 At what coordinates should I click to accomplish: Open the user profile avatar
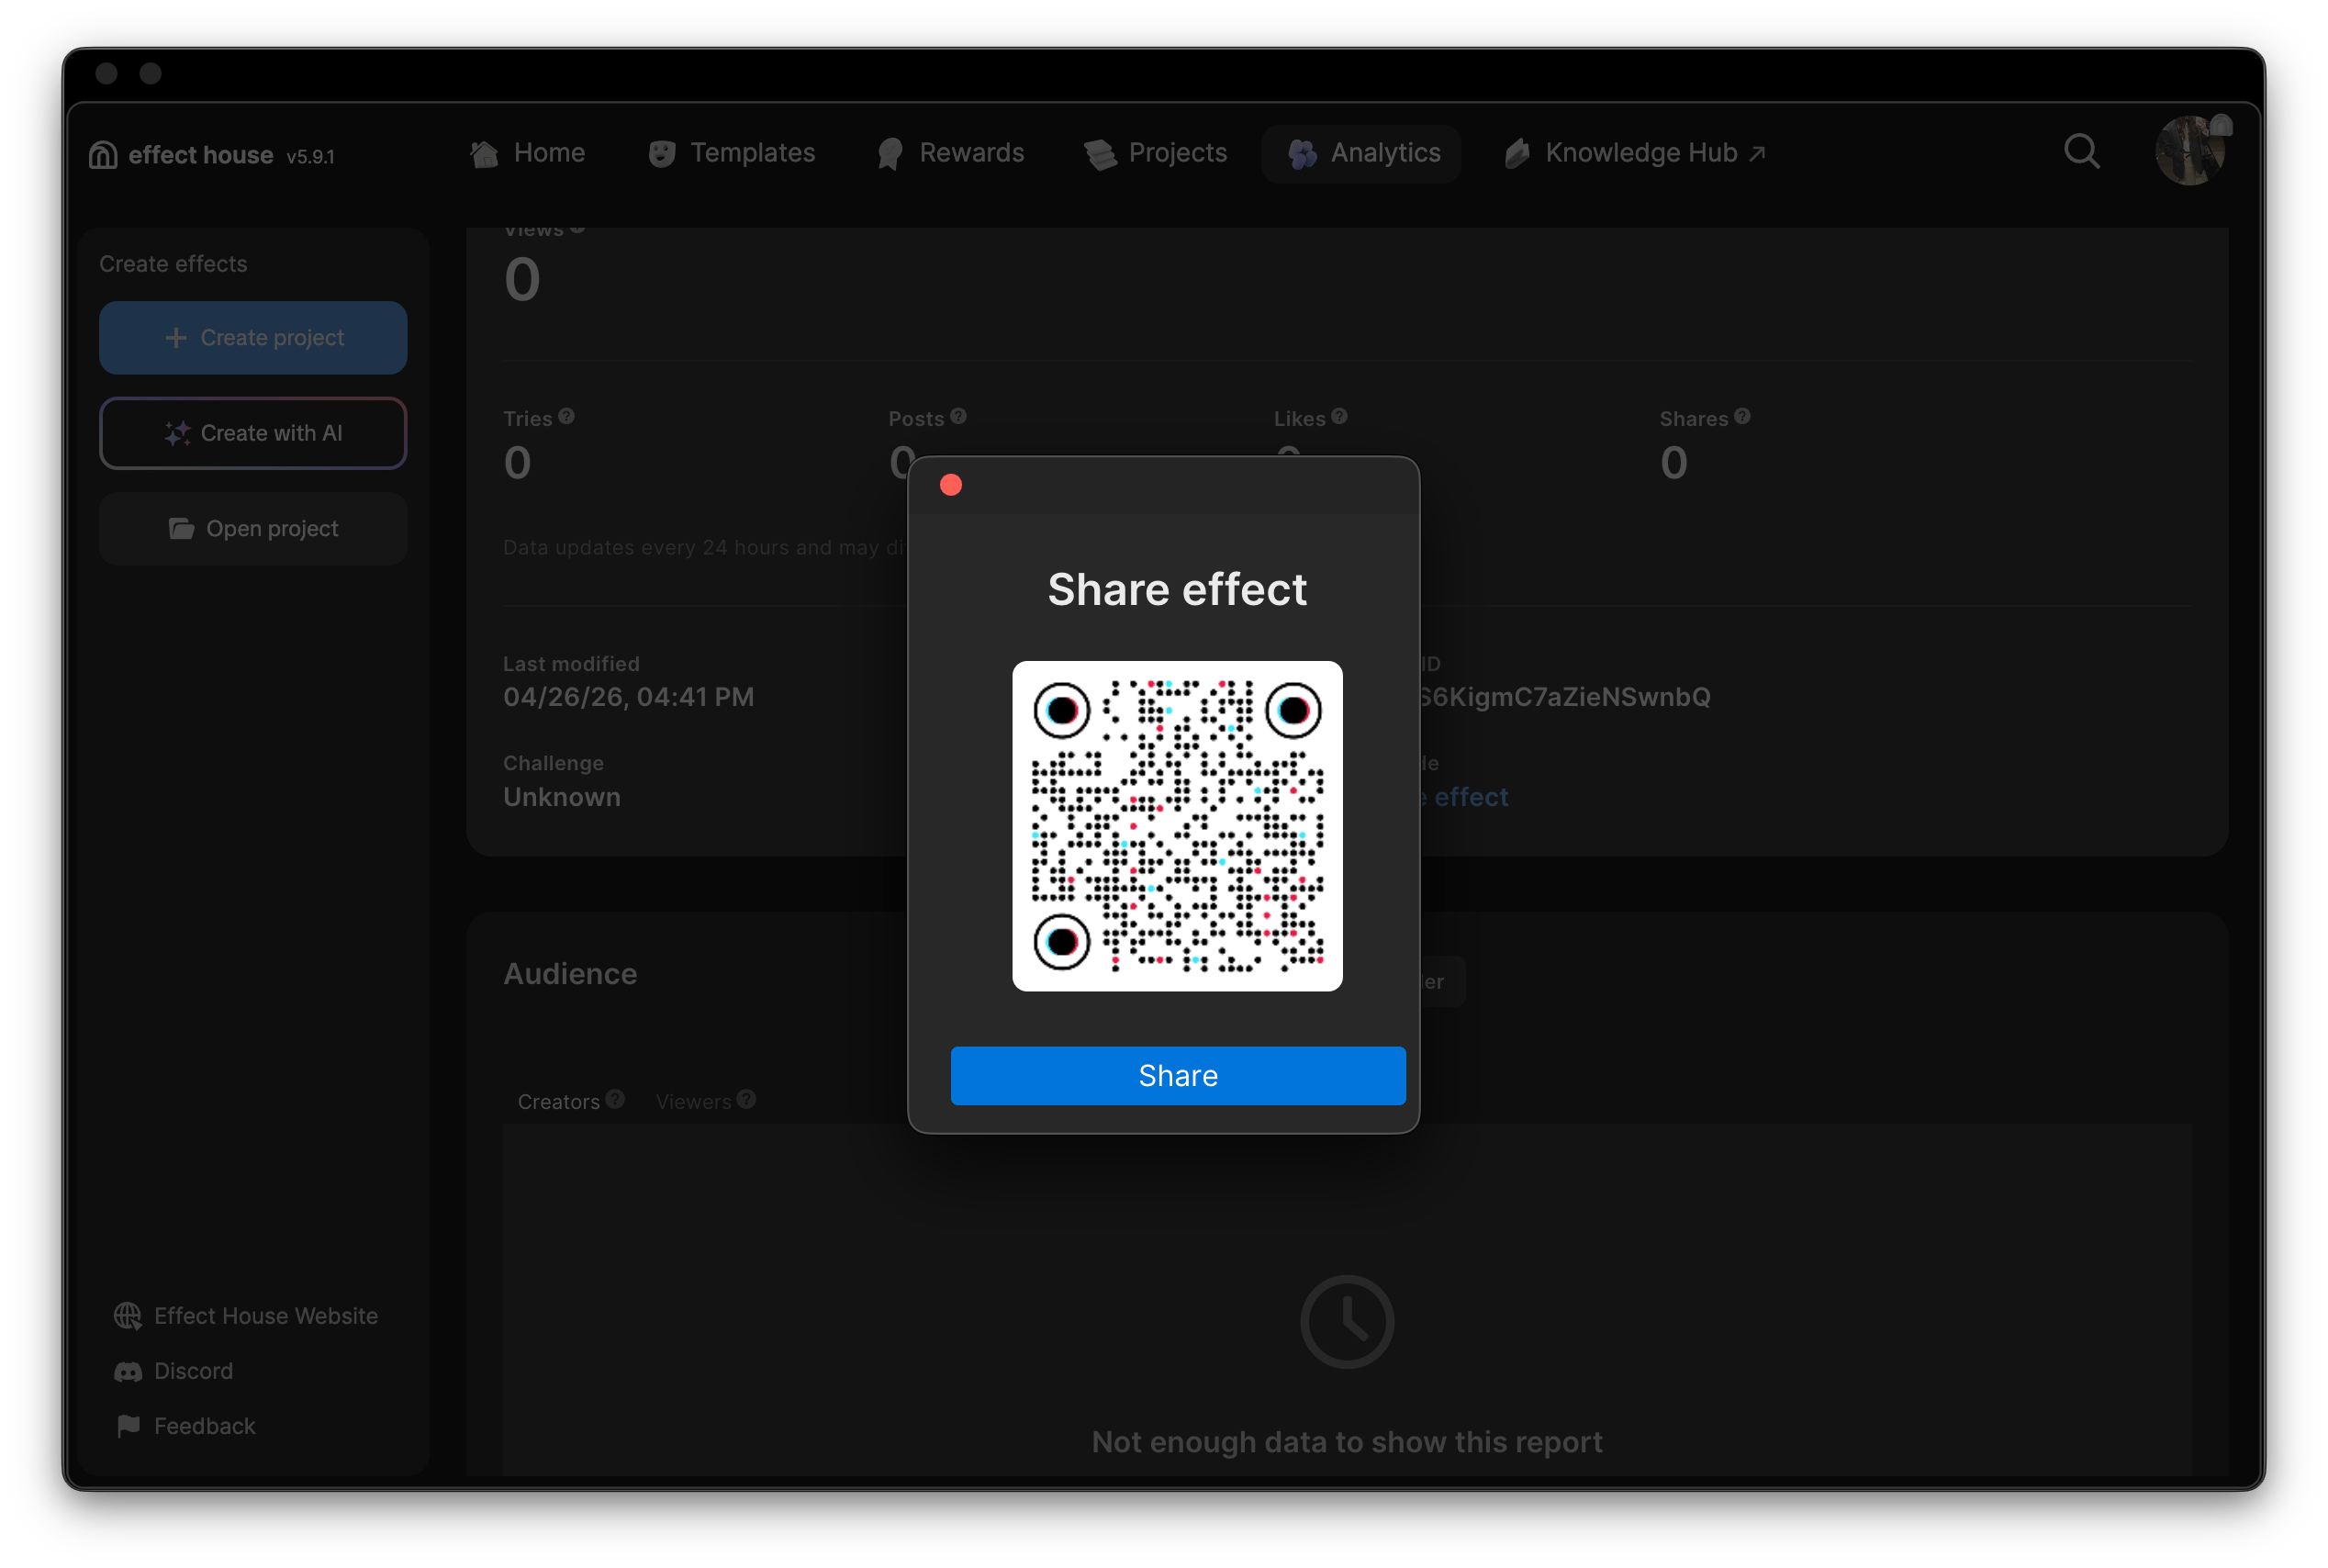[2190, 151]
